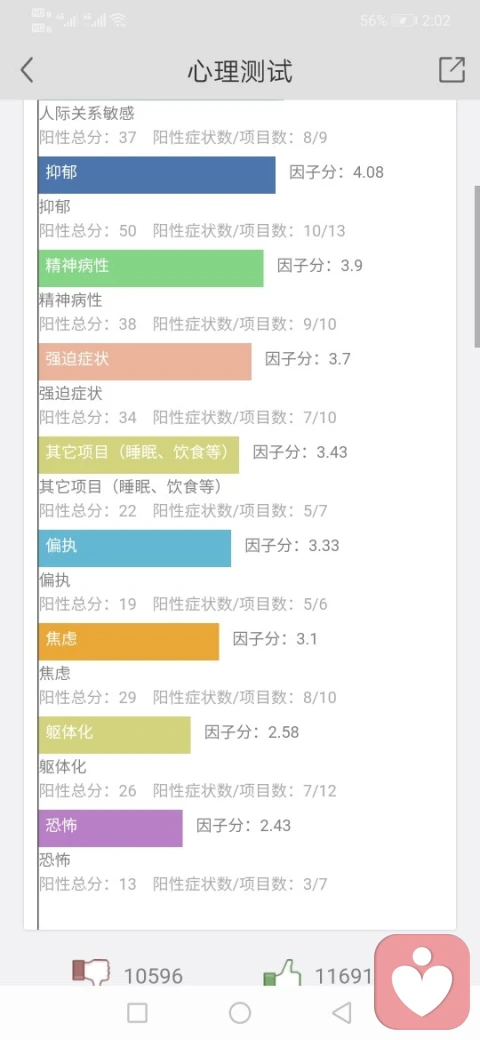Select the green 精神病性 bar
The height and width of the screenshot is (1040, 480).
point(150,269)
